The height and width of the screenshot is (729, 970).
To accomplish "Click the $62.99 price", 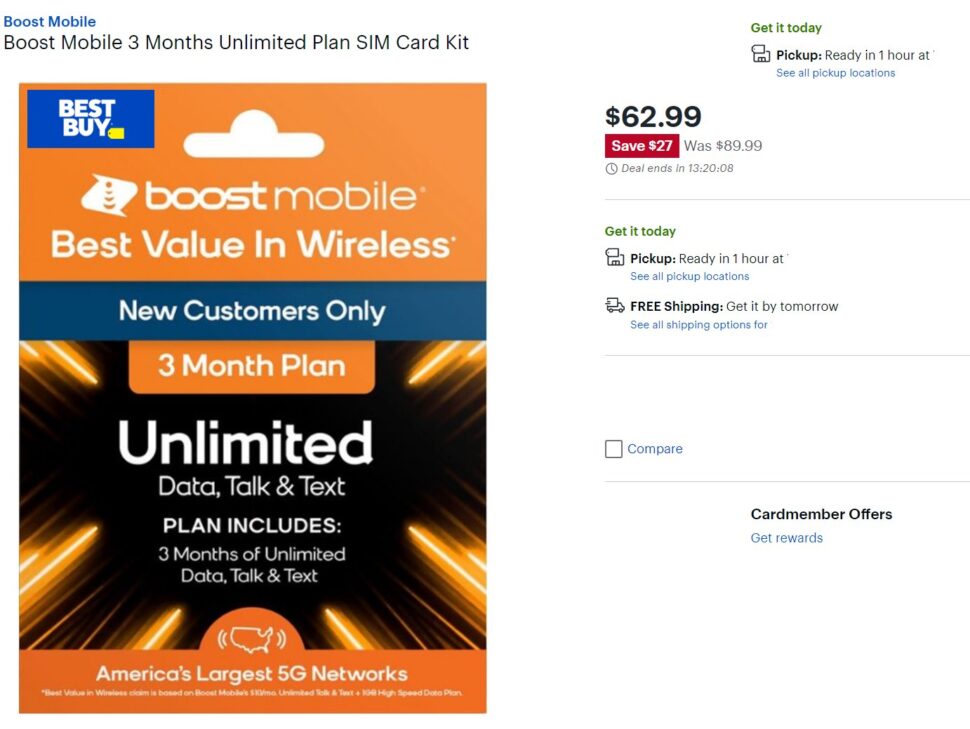I will pyautogui.click(x=652, y=116).
